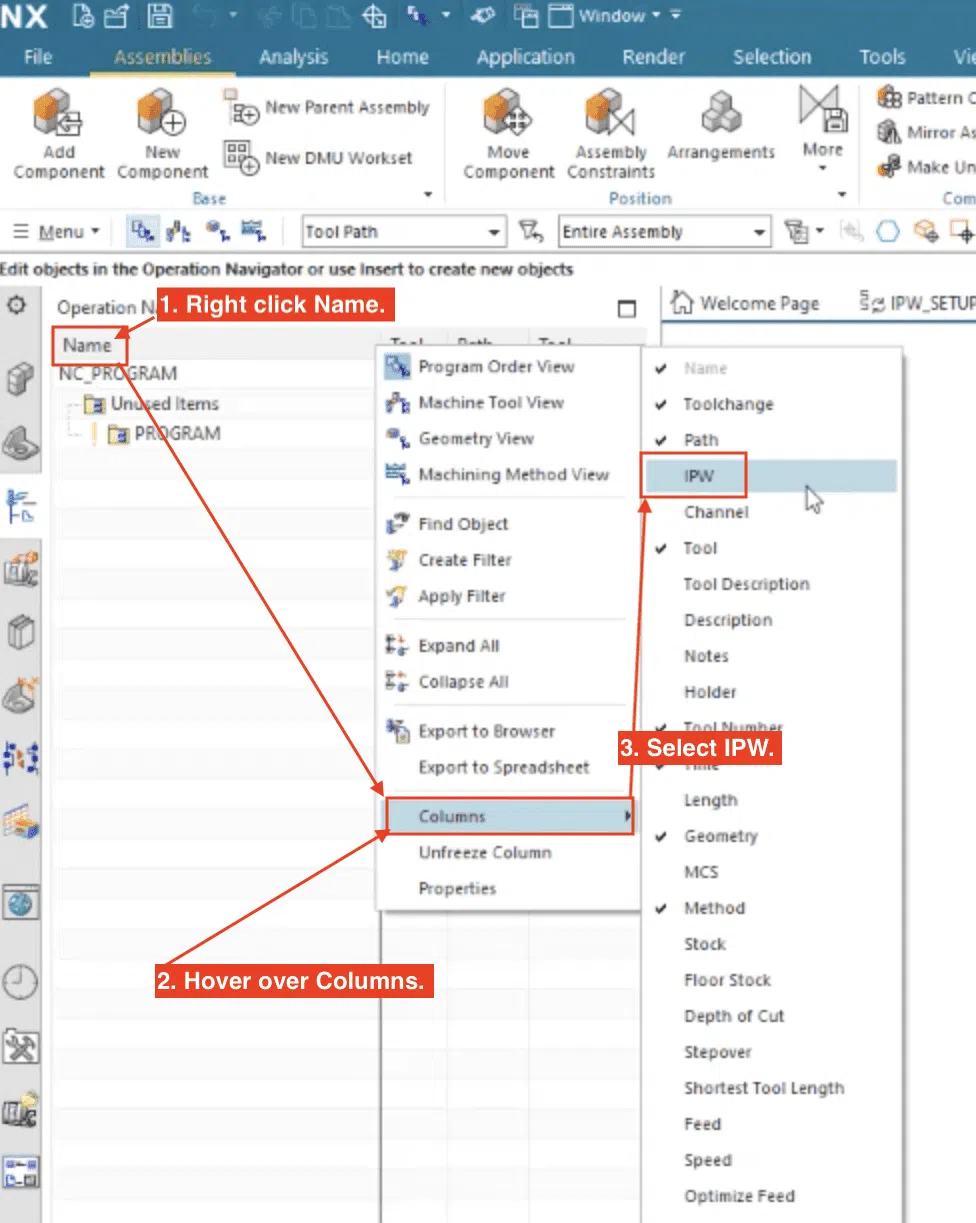Uncheck the Method column
This screenshot has height=1223, width=976.
(770, 908)
